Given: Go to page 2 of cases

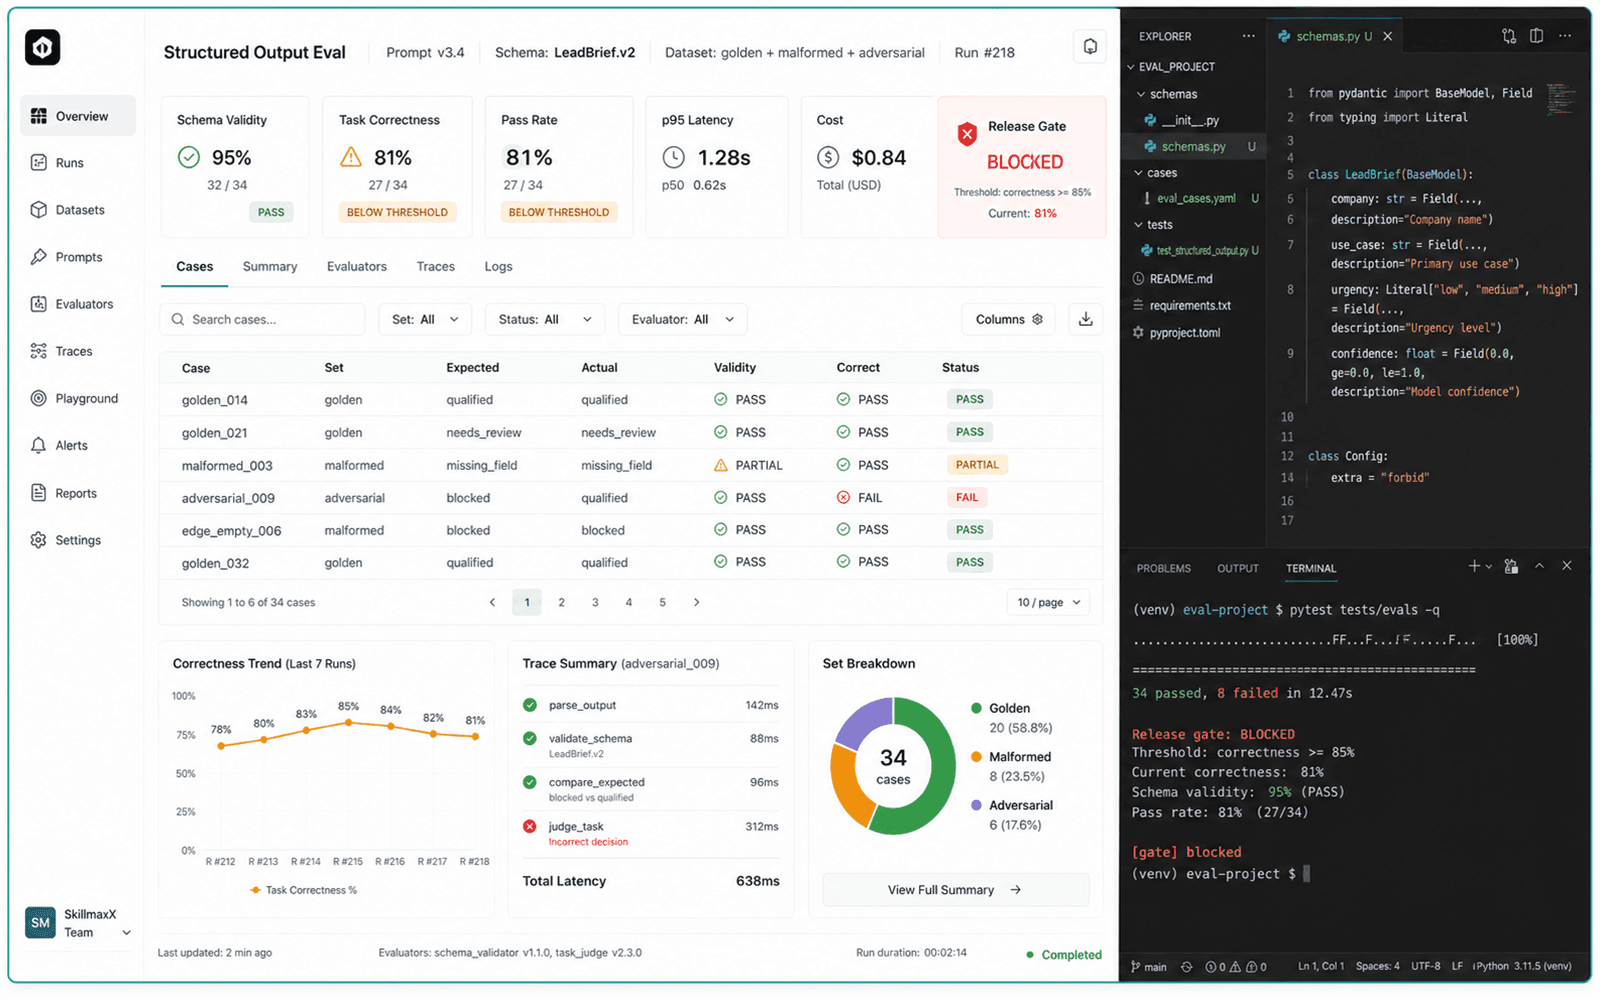Looking at the screenshot, I should pos(561,602).
